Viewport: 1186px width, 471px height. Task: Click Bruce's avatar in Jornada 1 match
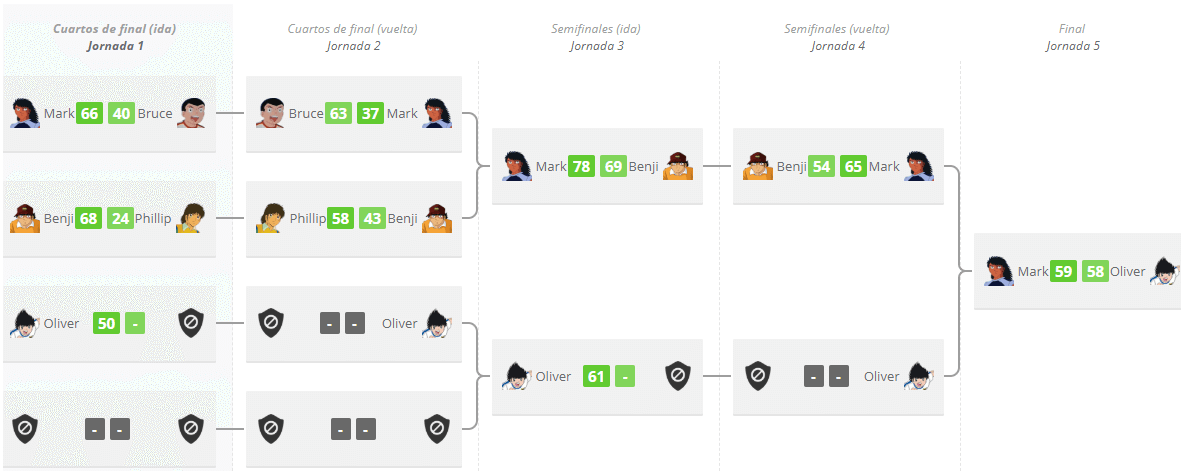(x=191, y=113)
